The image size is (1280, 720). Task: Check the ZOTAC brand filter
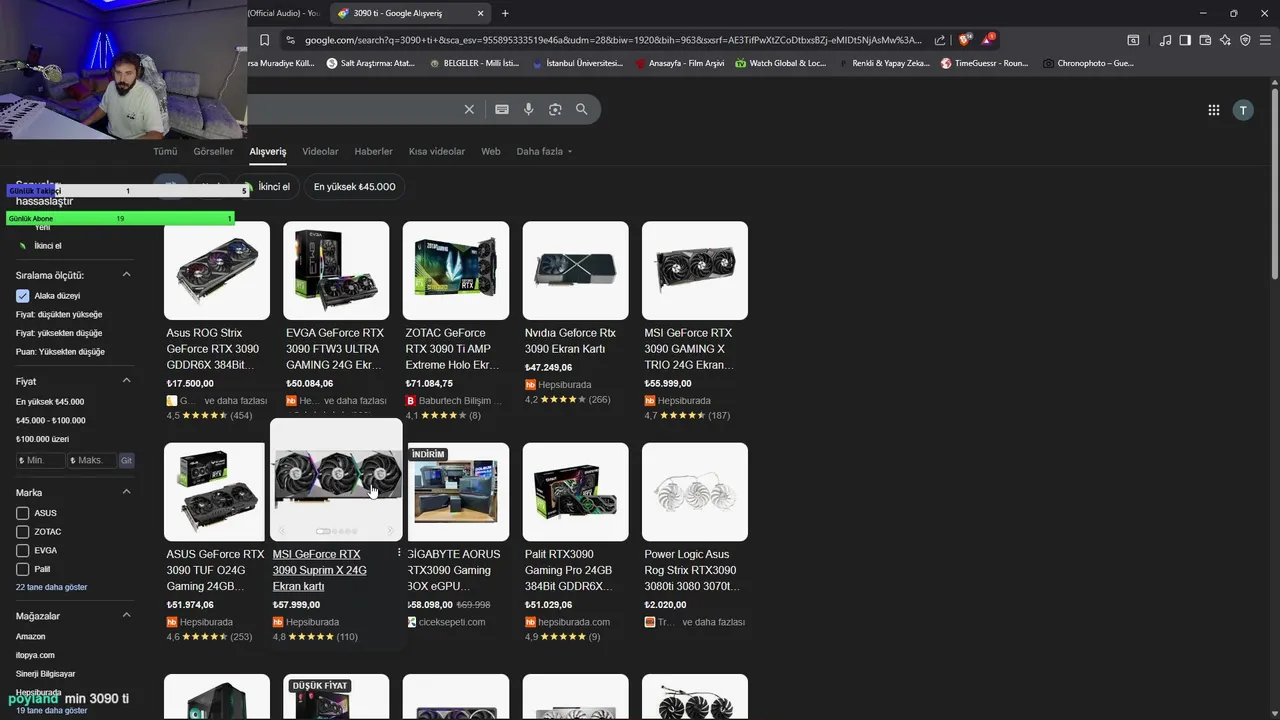click(x=22, y=532)
